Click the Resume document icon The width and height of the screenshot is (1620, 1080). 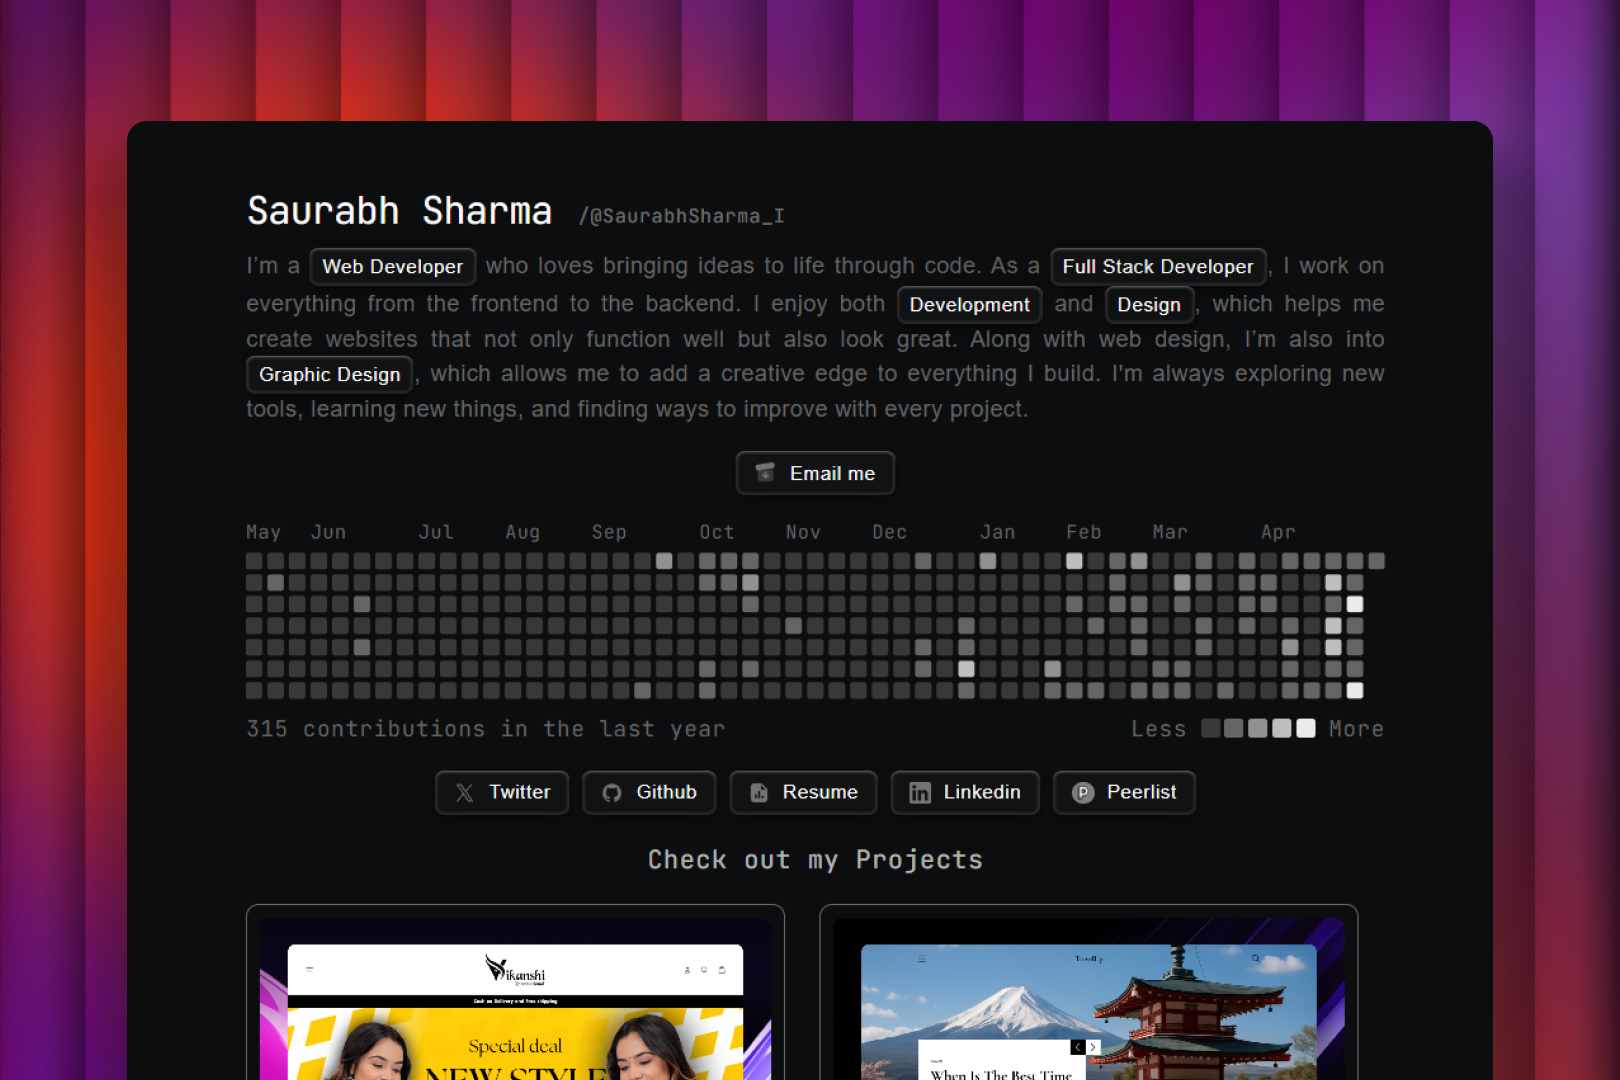(x=759, y=793)
